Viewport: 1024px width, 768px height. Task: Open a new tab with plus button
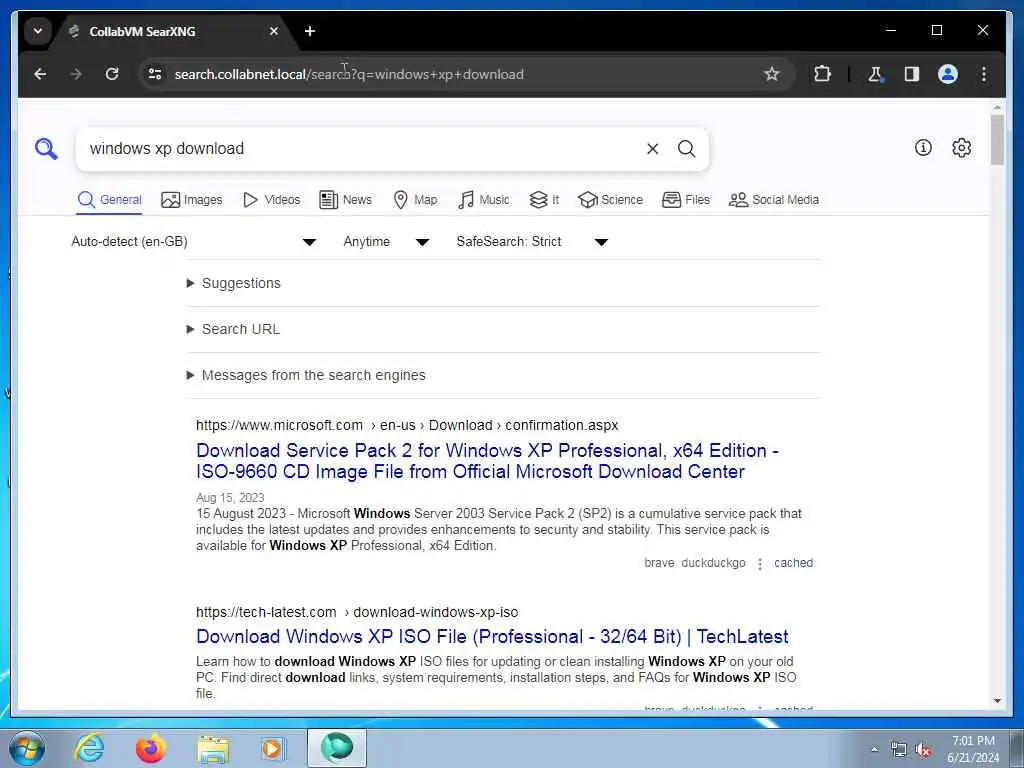(310, 31)
